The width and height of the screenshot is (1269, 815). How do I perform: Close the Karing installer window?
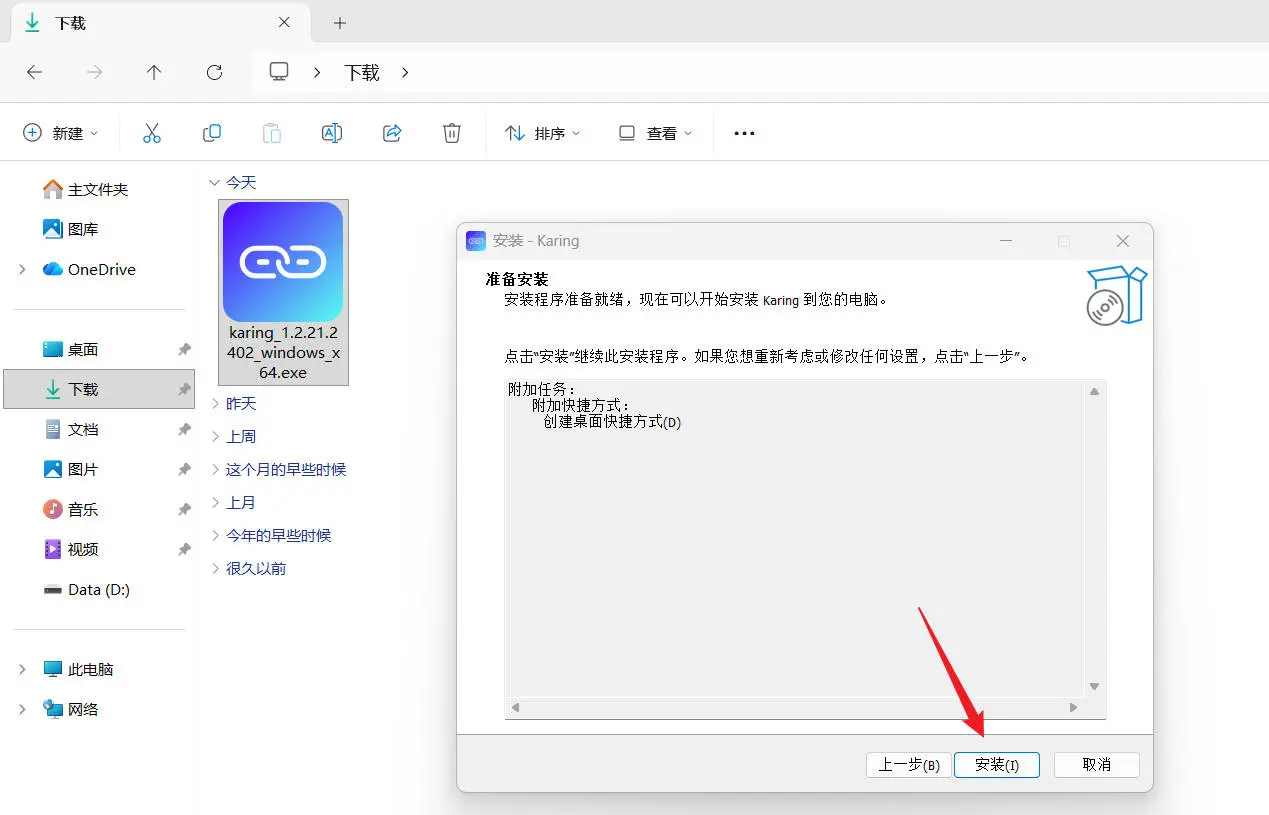(1123, 241)
